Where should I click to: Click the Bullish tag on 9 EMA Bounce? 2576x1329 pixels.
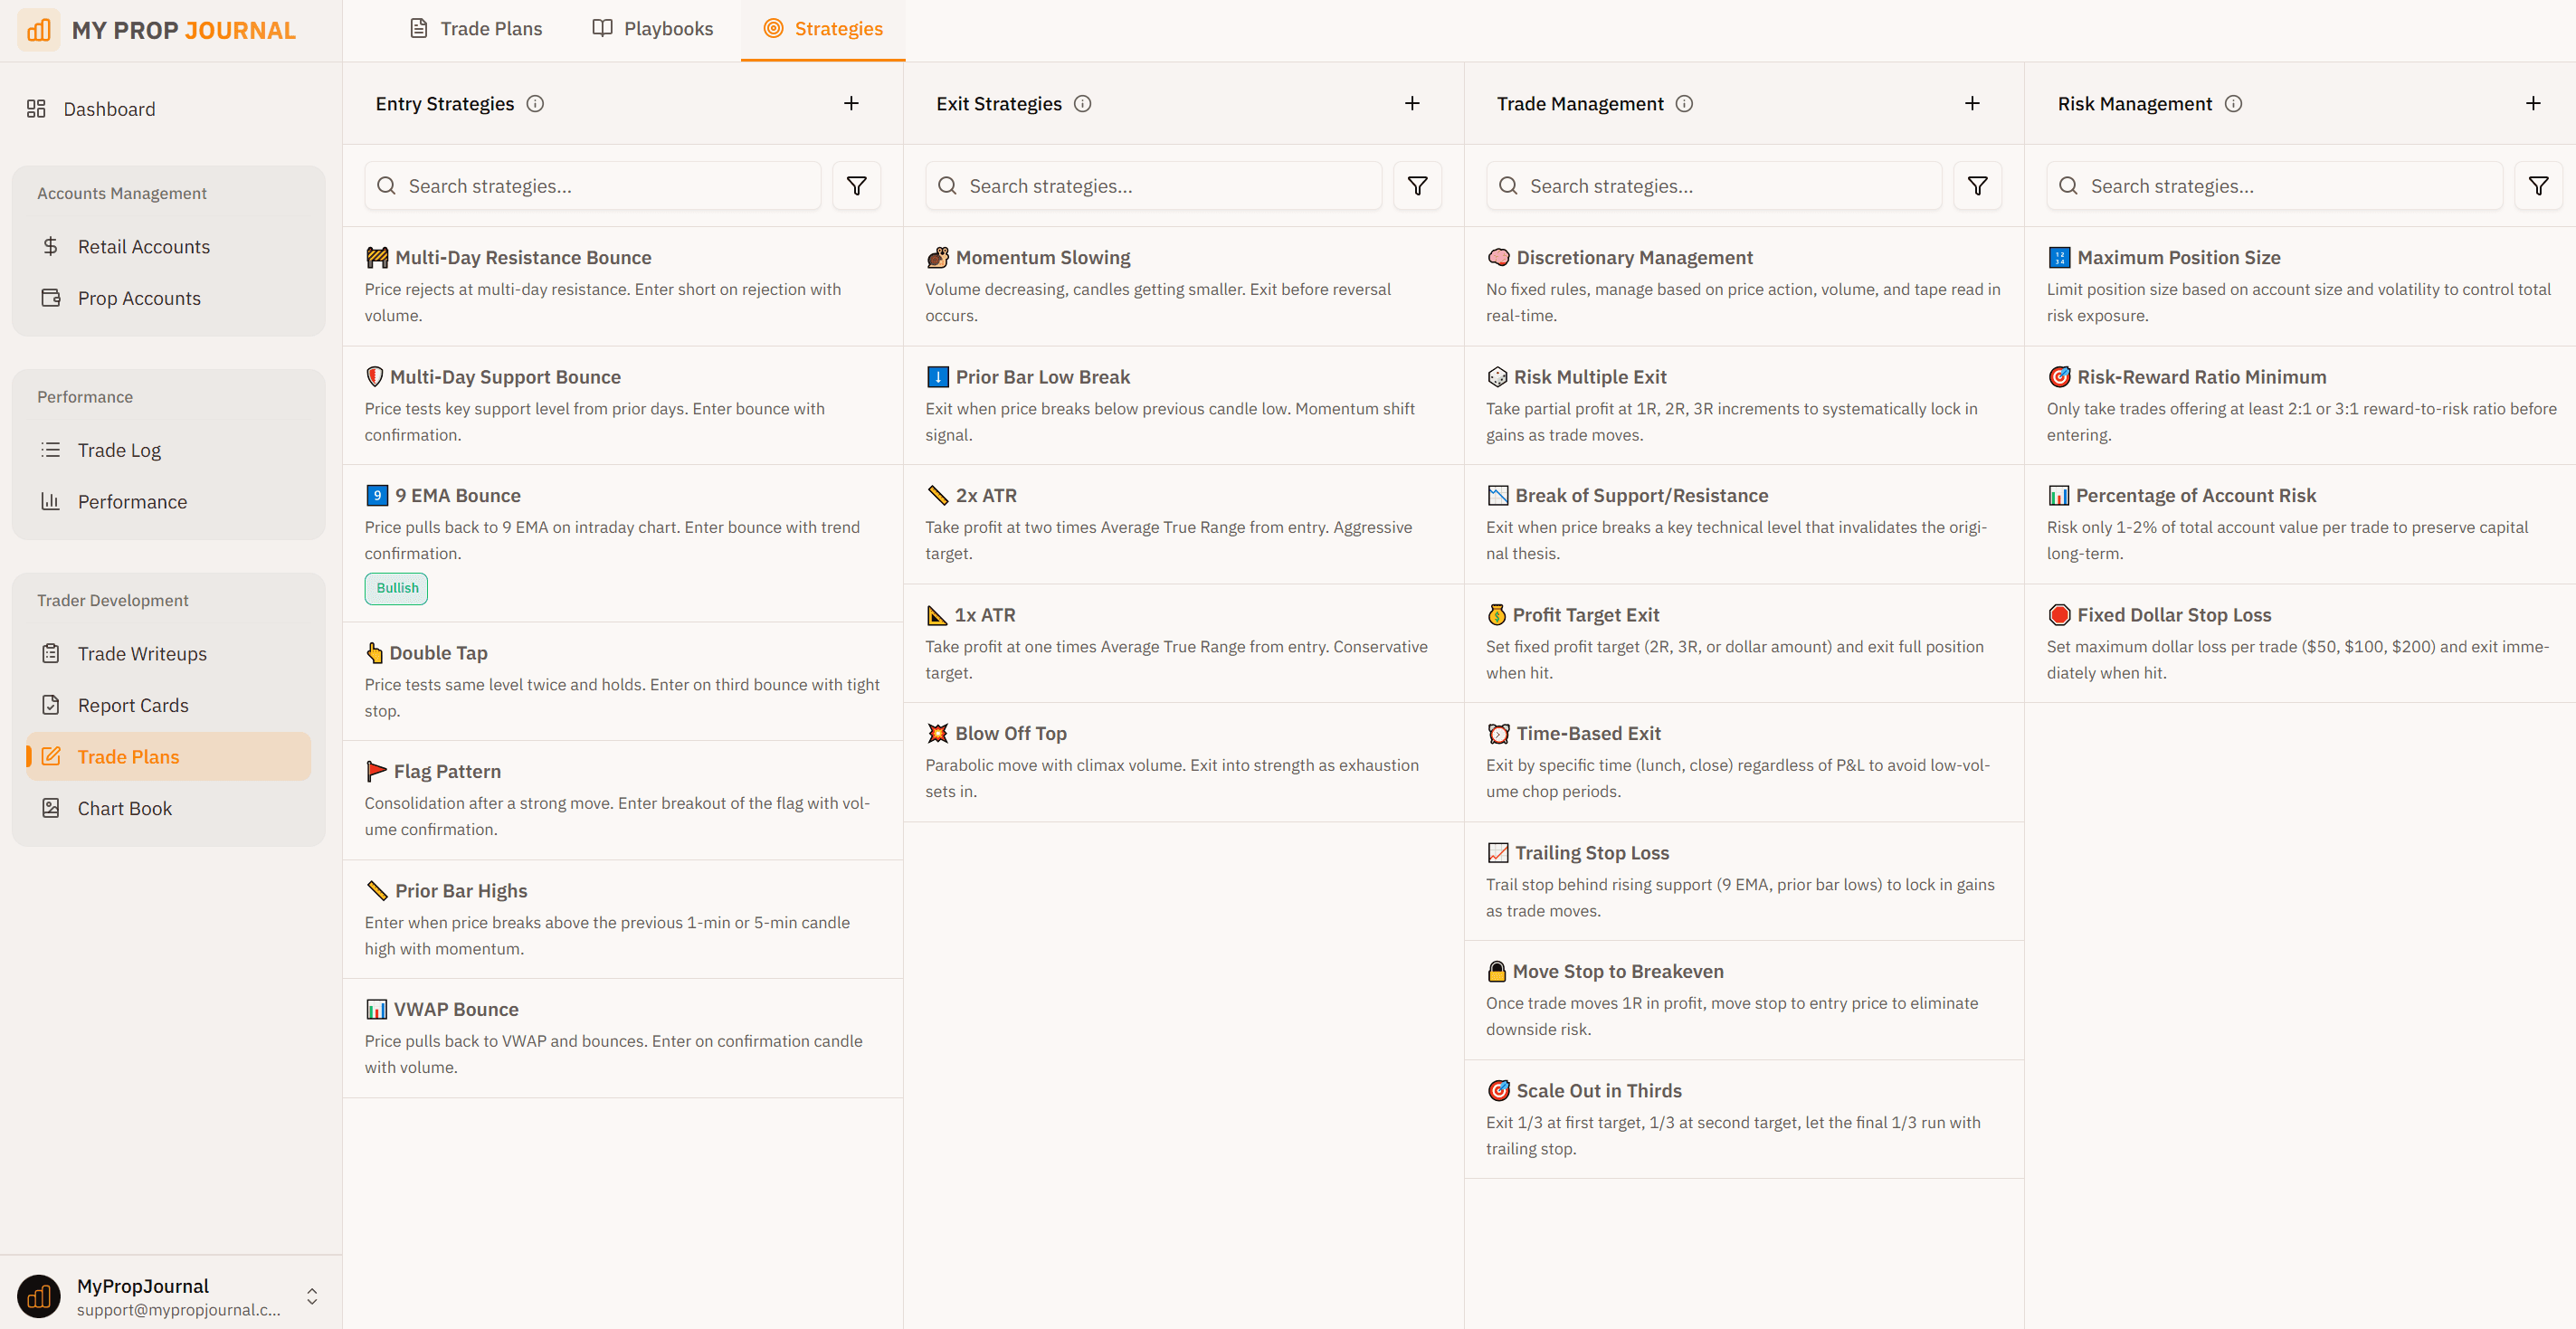[x=396, y=588]
